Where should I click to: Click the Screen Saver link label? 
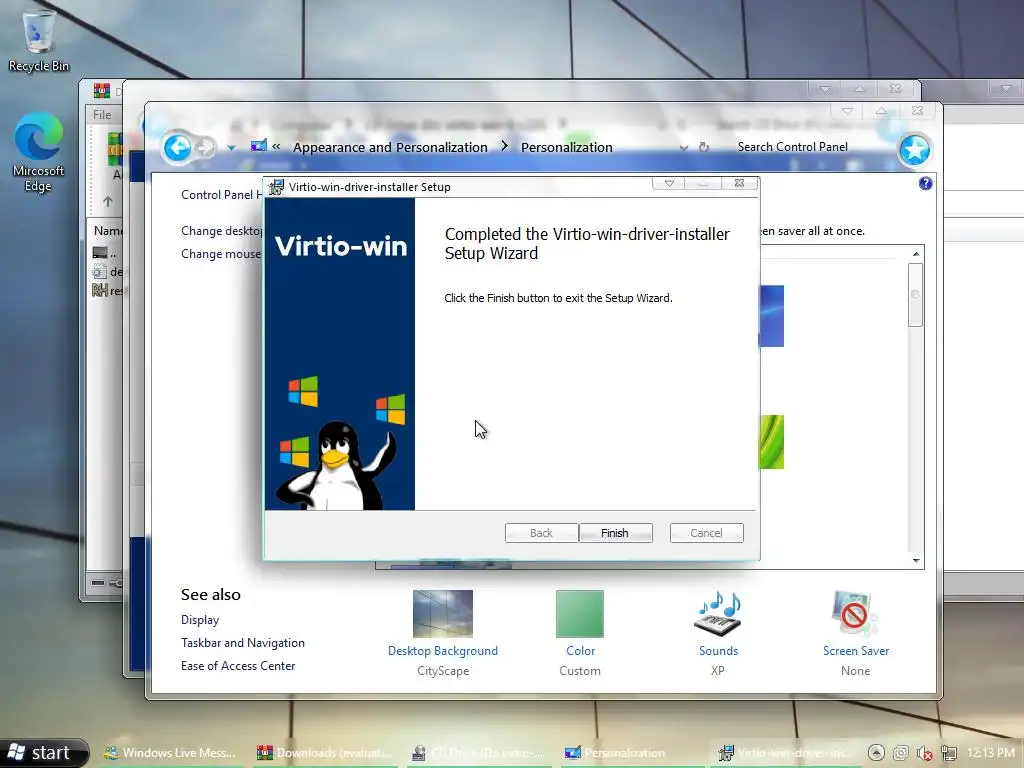click(856, 650)
